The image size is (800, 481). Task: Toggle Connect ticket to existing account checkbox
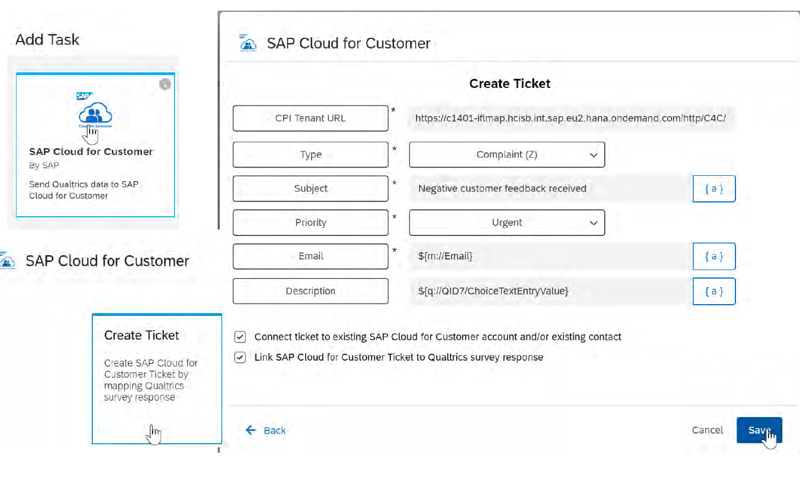pos(240,337)
